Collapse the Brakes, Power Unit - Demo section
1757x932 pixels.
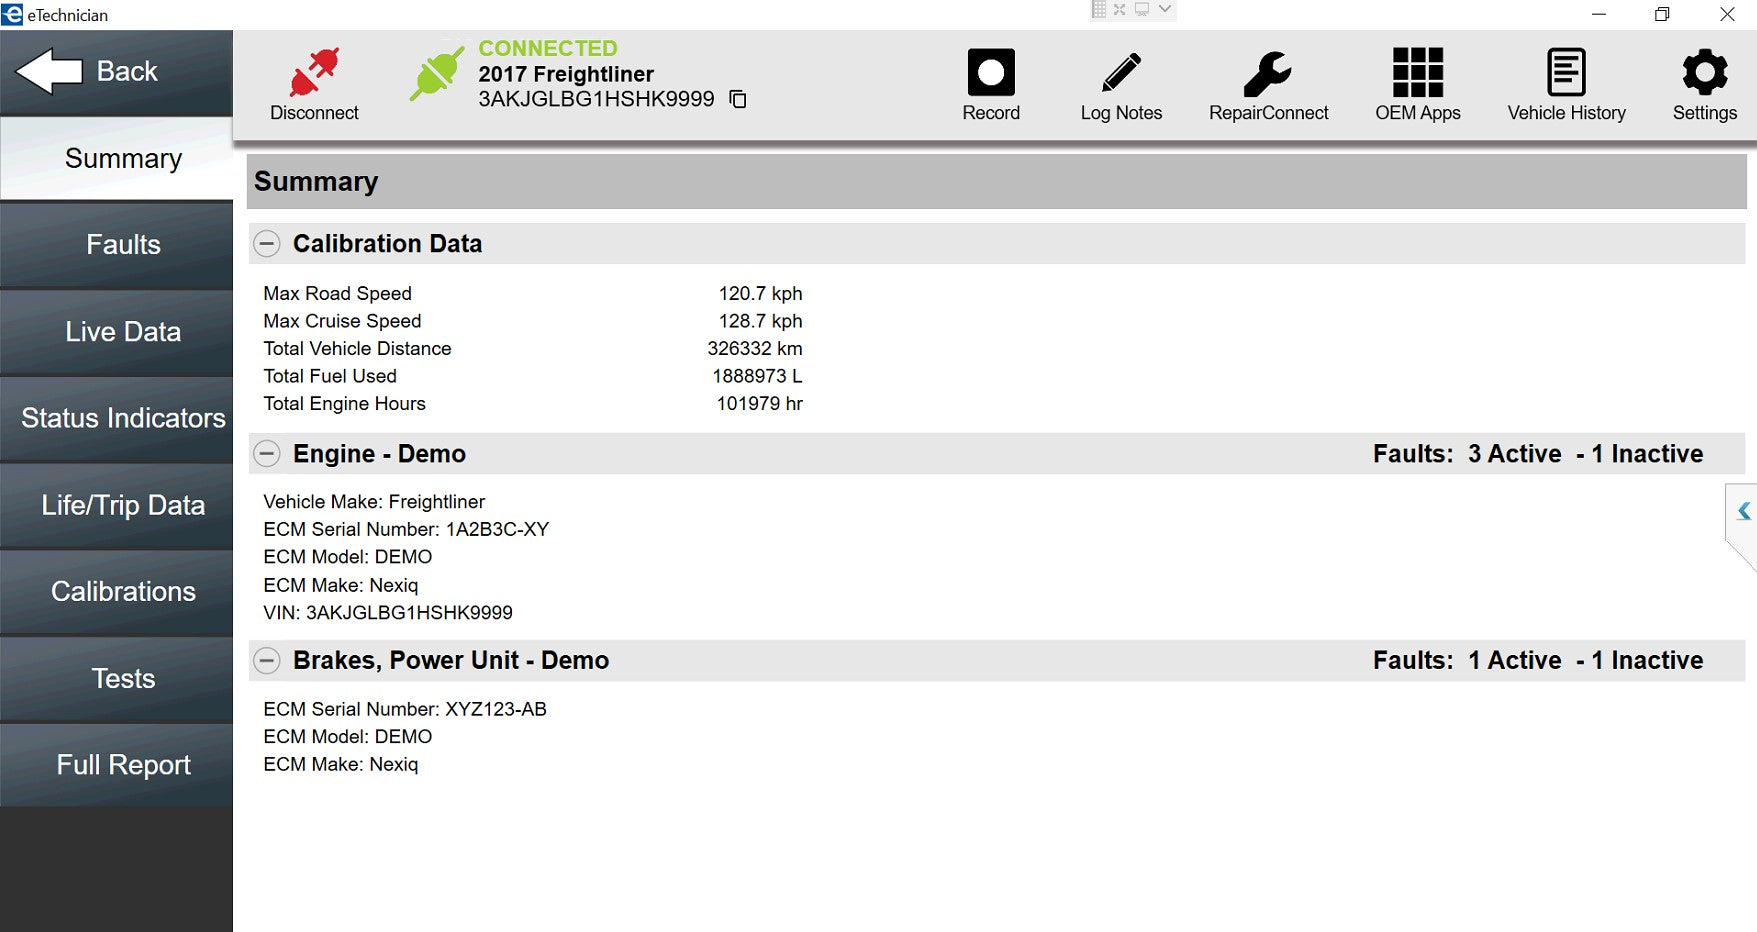267,661
